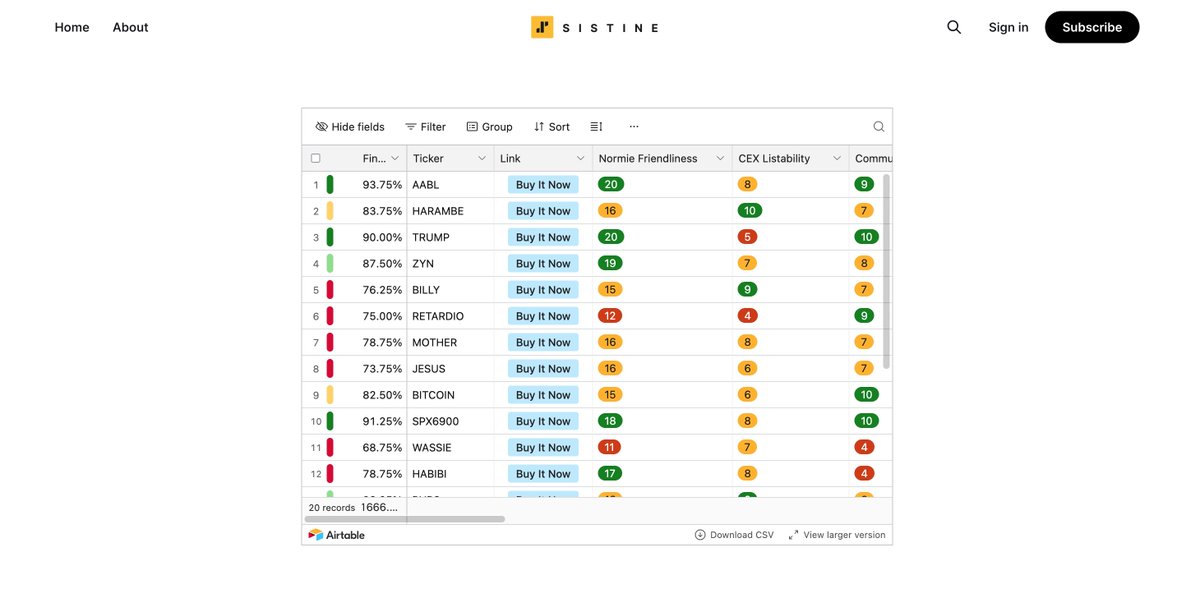Click the vertical scrollbar of the table
This screenshot has width=1200, height=598.
click(x=886, y=272)
